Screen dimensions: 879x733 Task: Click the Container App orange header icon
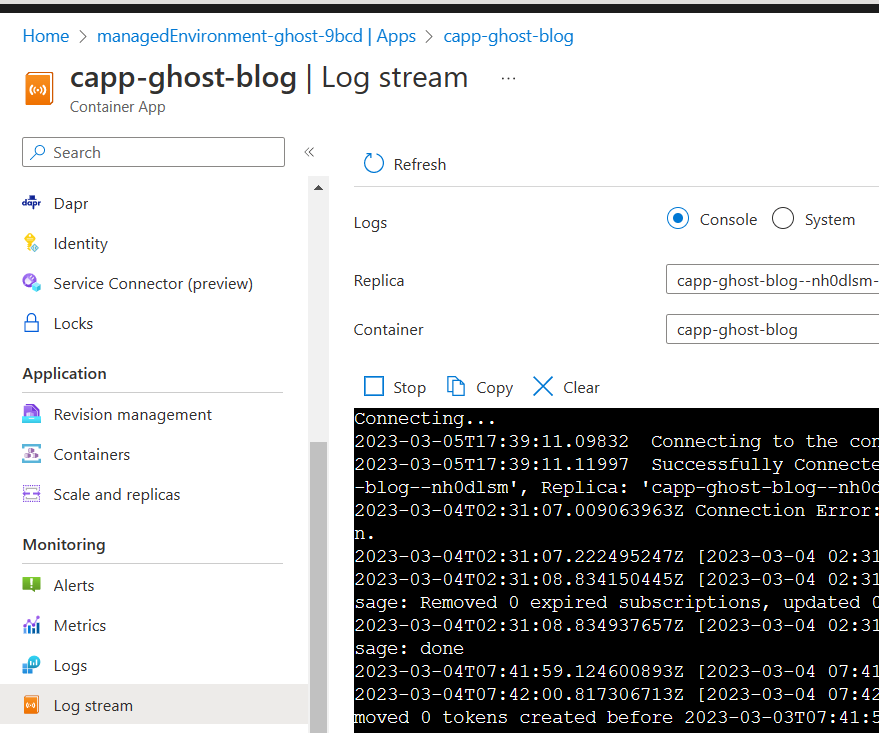click(x=39, y=89)
